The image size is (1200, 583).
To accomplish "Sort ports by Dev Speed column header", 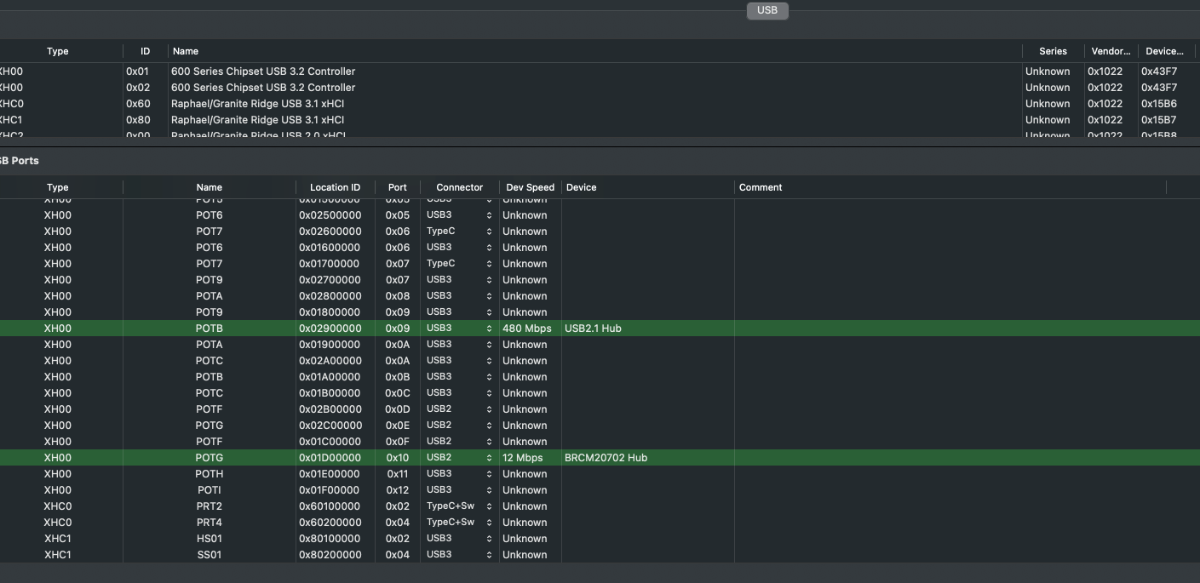I will click(x=529, y=187).
